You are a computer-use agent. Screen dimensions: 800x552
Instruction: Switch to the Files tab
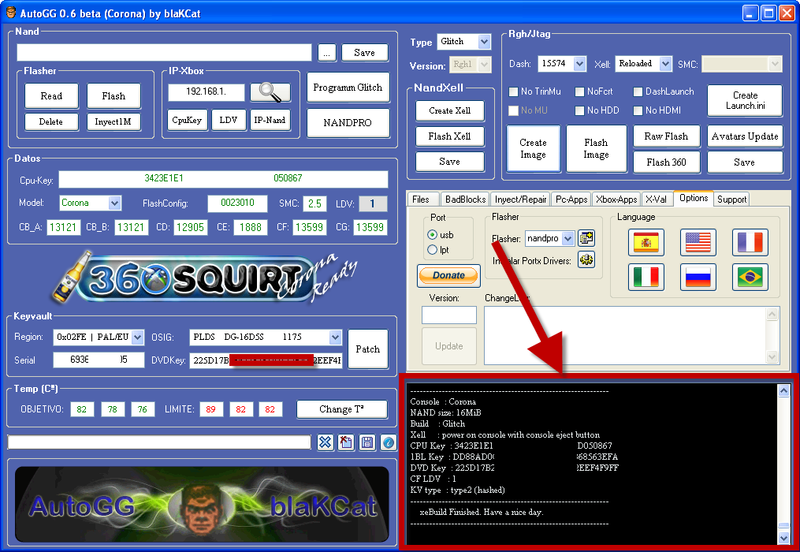tap(421, 199)
